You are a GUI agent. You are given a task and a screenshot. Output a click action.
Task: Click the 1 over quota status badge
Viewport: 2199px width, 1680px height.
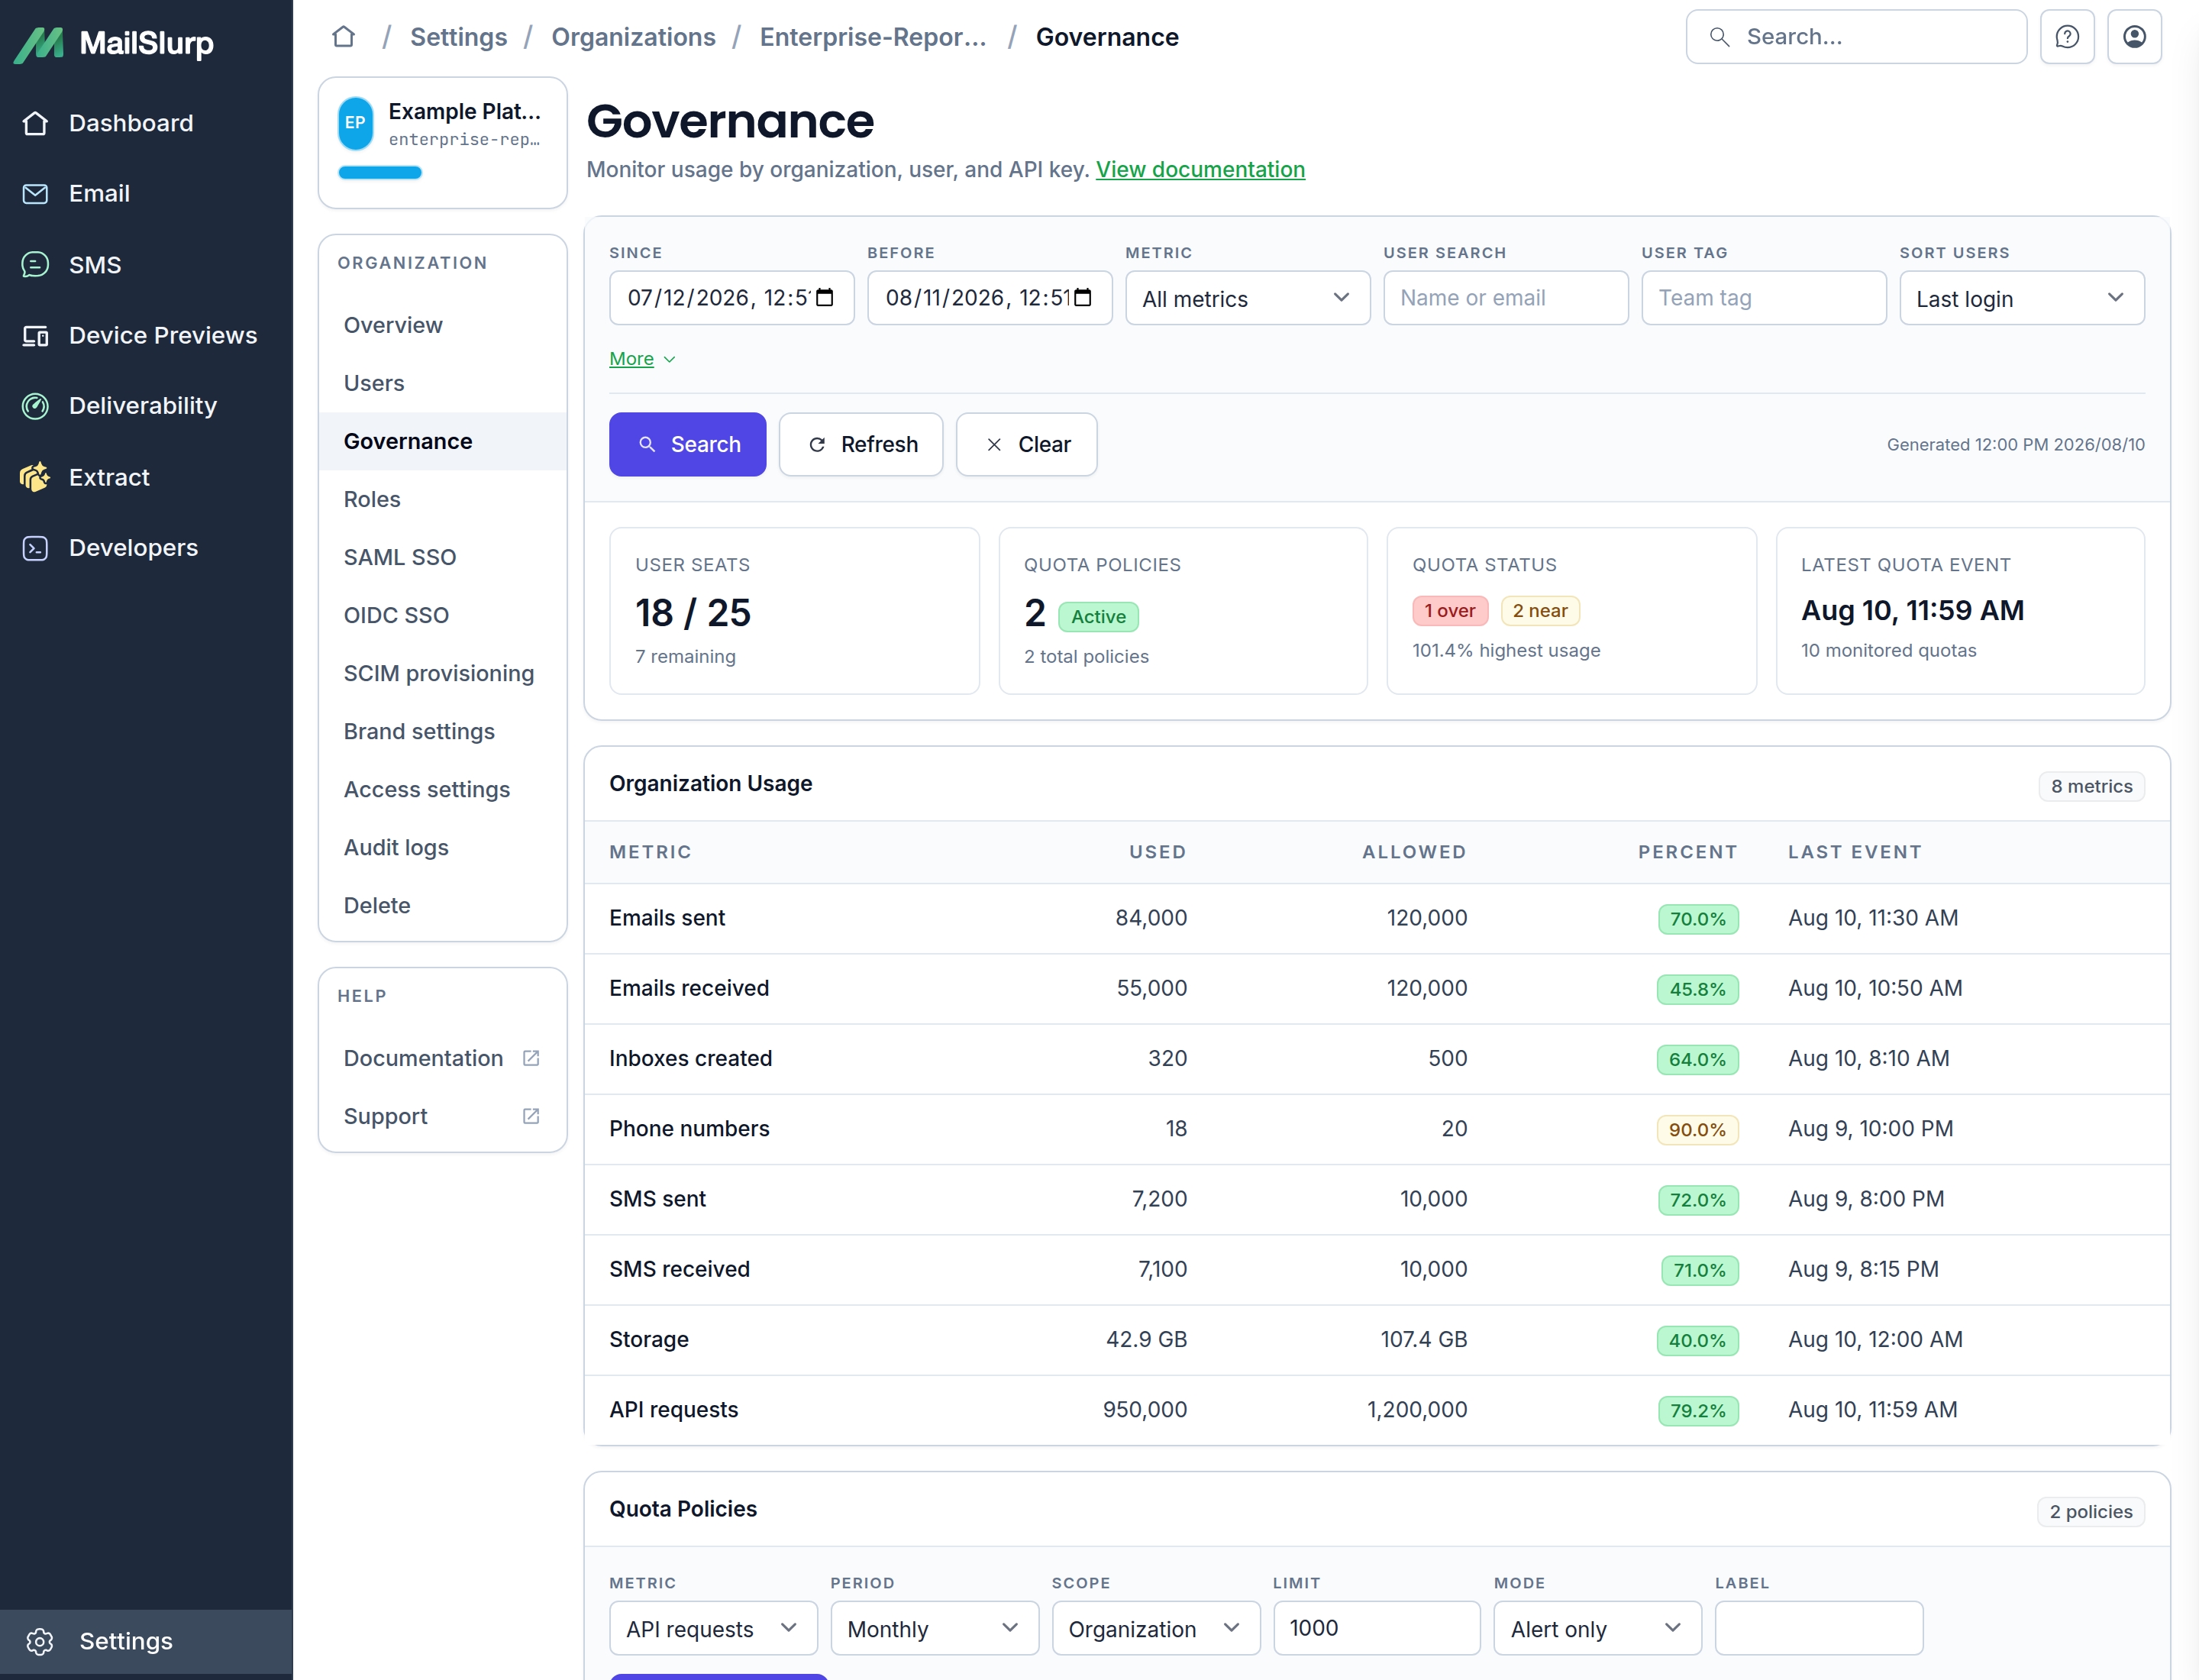pos(1450,611)
